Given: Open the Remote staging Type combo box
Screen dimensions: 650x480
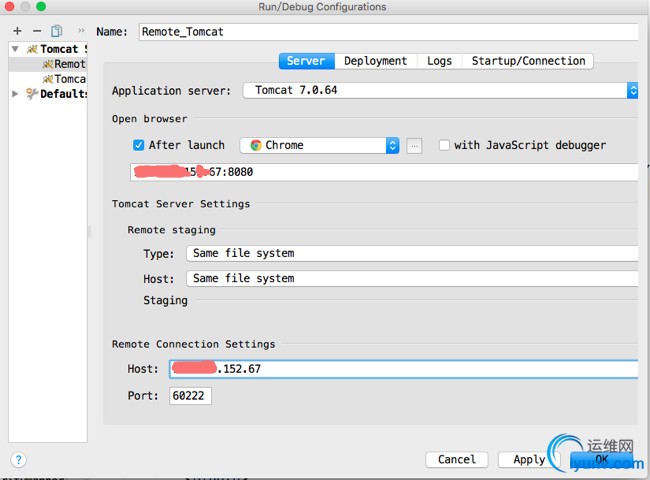Looking at the screenshot, I should click(412, 253).
